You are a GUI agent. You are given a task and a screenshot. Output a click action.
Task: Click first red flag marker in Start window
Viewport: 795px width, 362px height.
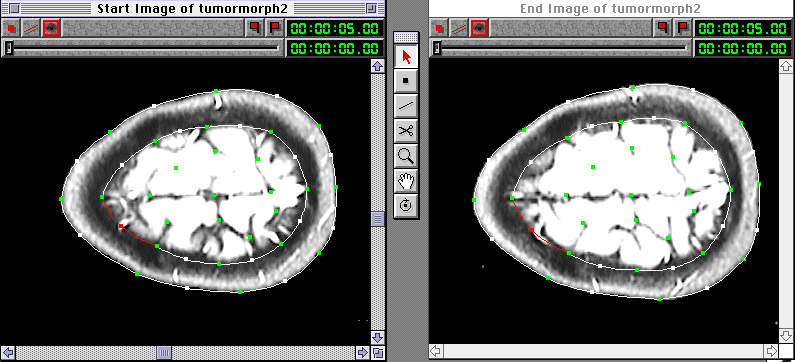pyautogui.click(x=255, y=28)
